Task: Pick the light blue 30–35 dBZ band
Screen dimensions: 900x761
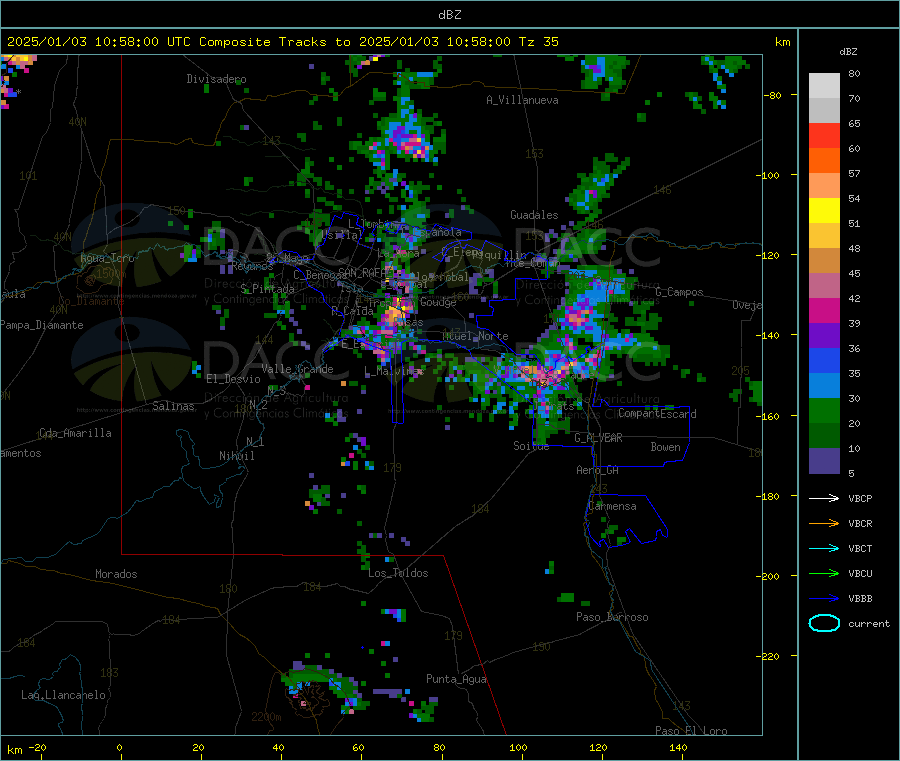Action: 824,386
